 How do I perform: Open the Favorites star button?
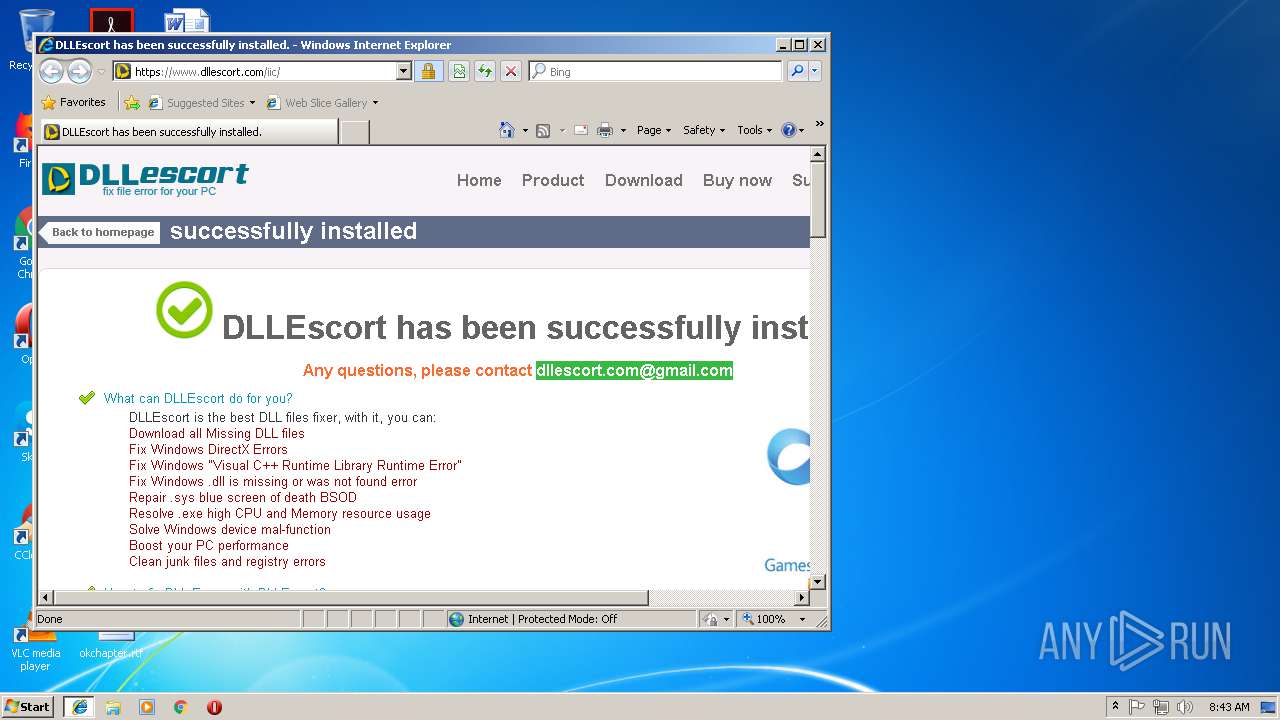[73, 102]
